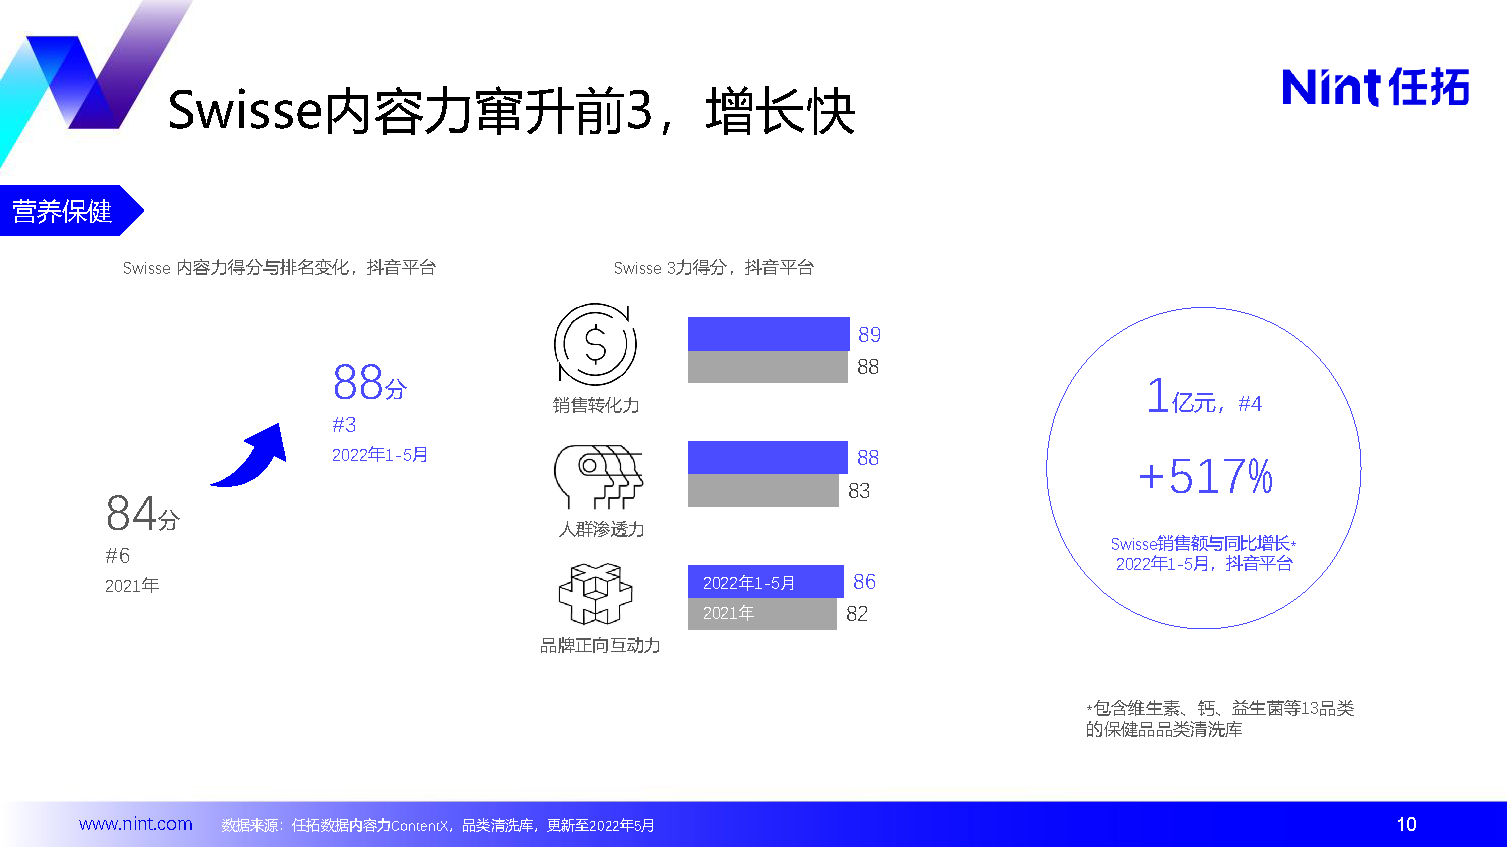The height and width of the screenshot is (848, 1507).
Task: Click the value 83 label
Action: 859,491
